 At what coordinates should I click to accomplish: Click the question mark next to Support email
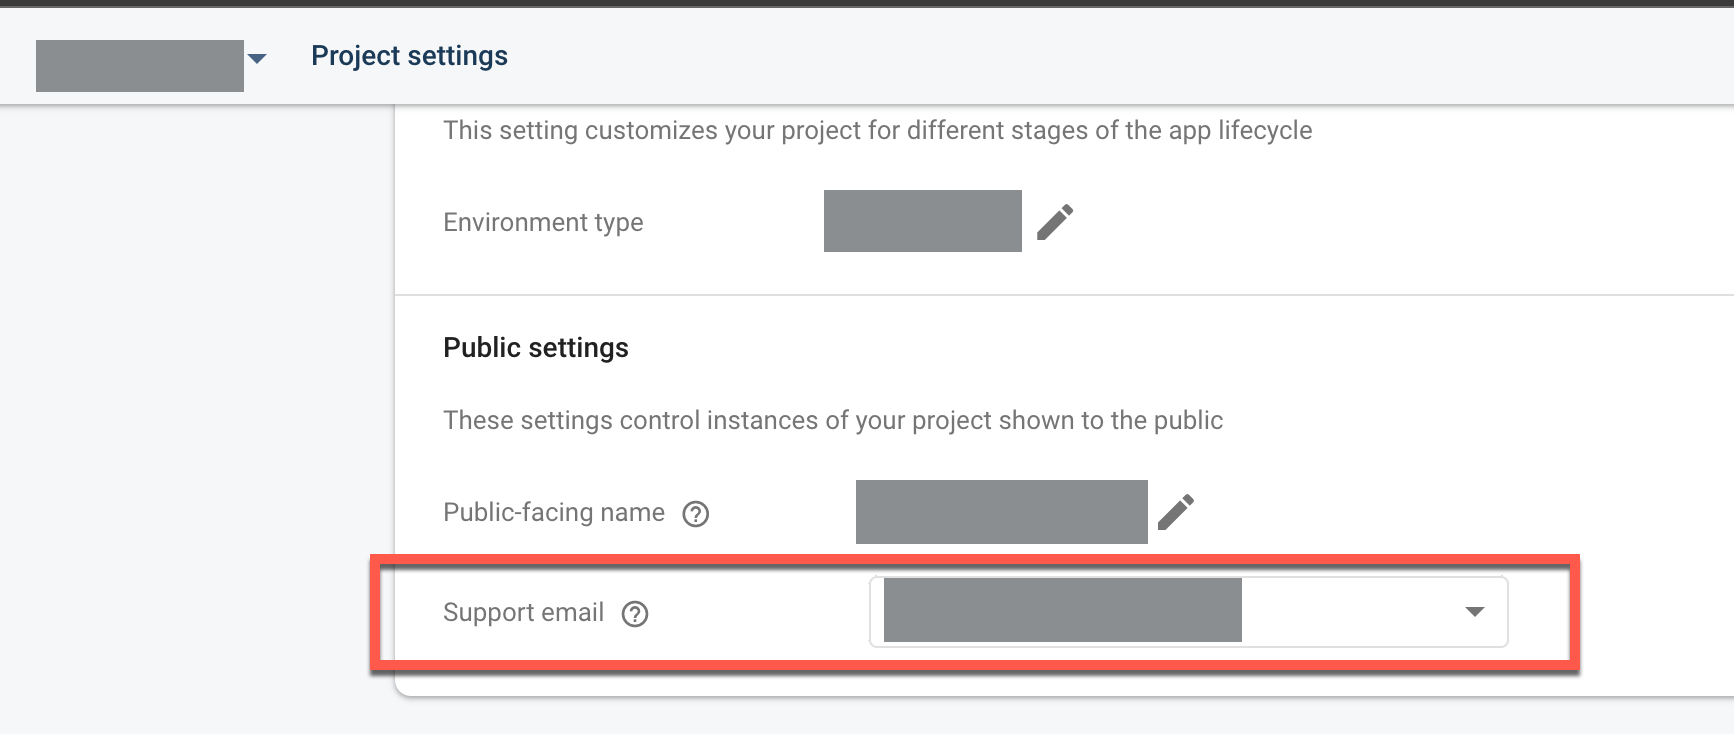coord(634,613)
